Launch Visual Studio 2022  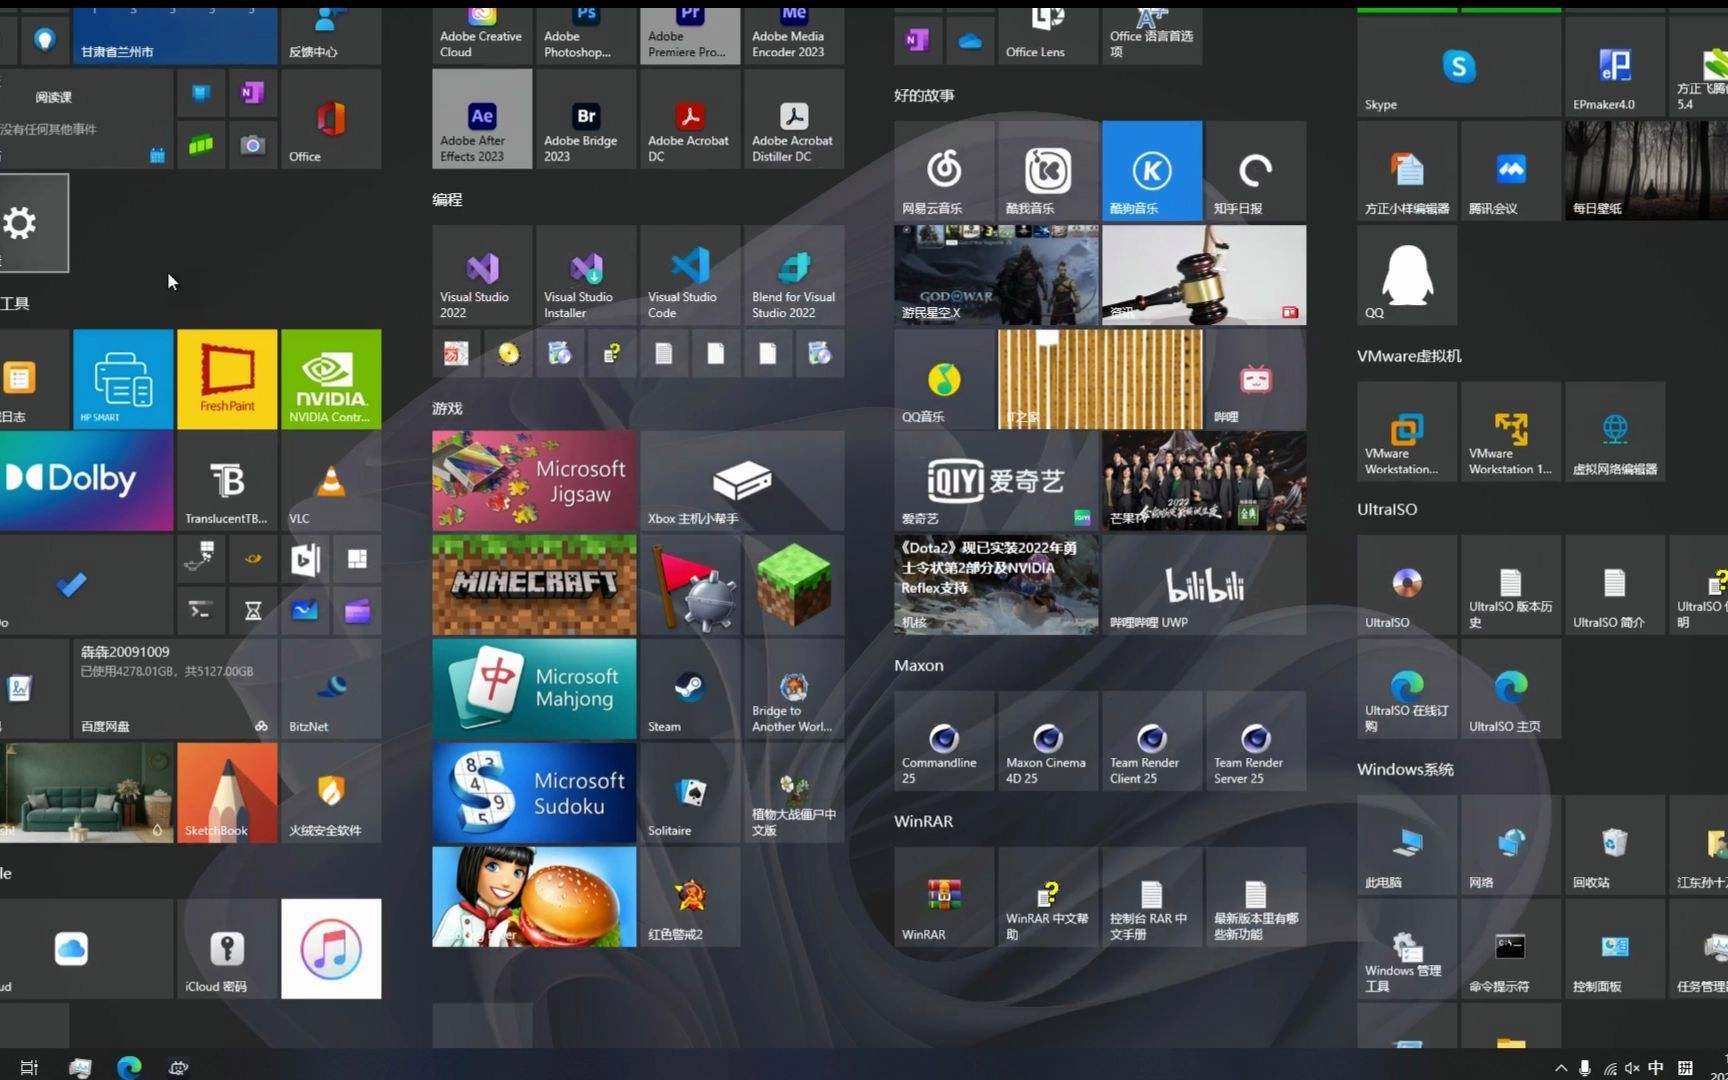click(482, 275)
